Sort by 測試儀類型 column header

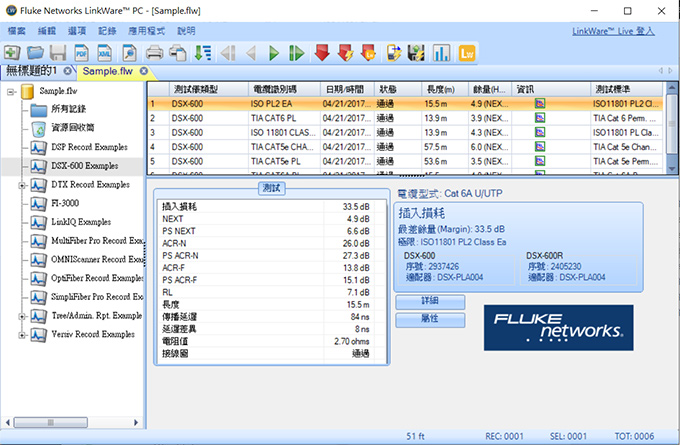[208, 89]
